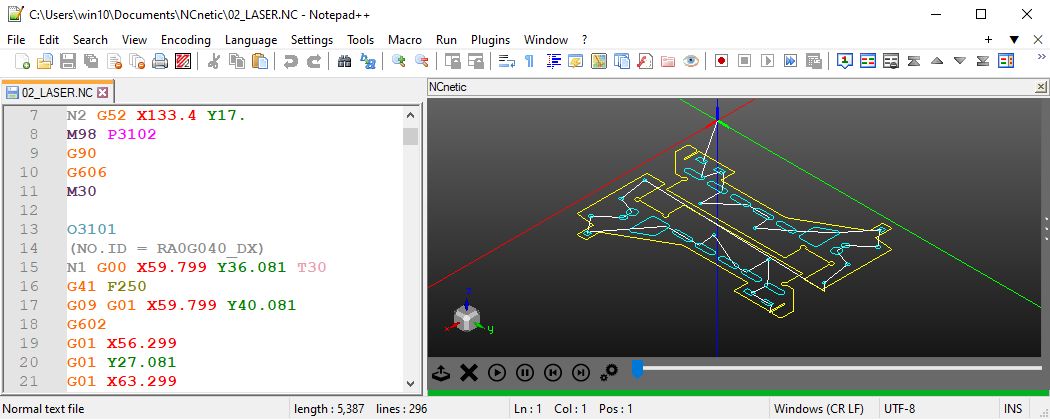Click editor scrollbar up arrow

pyautogui.click(x=410, y=115)
